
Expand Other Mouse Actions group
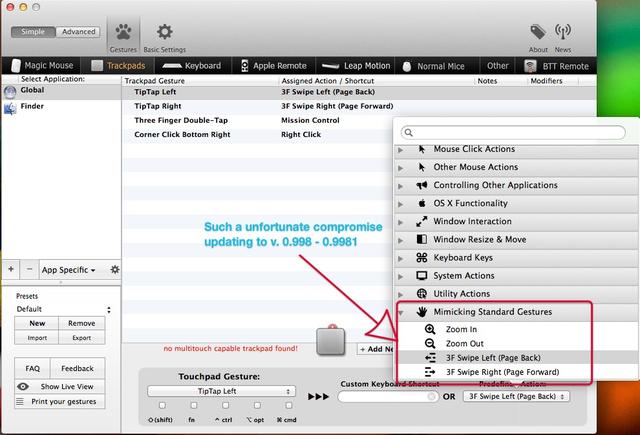[x=400, y=168]
